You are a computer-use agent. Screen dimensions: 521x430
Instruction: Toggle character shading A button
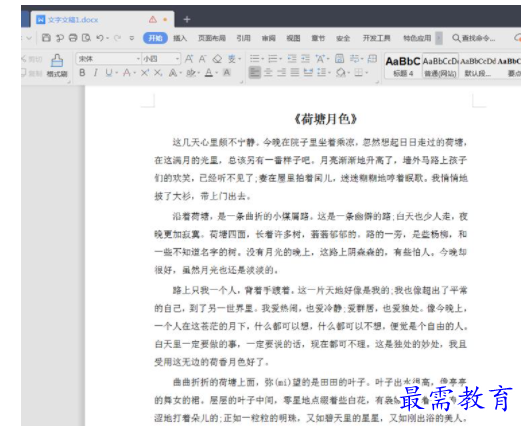[x=227, y=72]
